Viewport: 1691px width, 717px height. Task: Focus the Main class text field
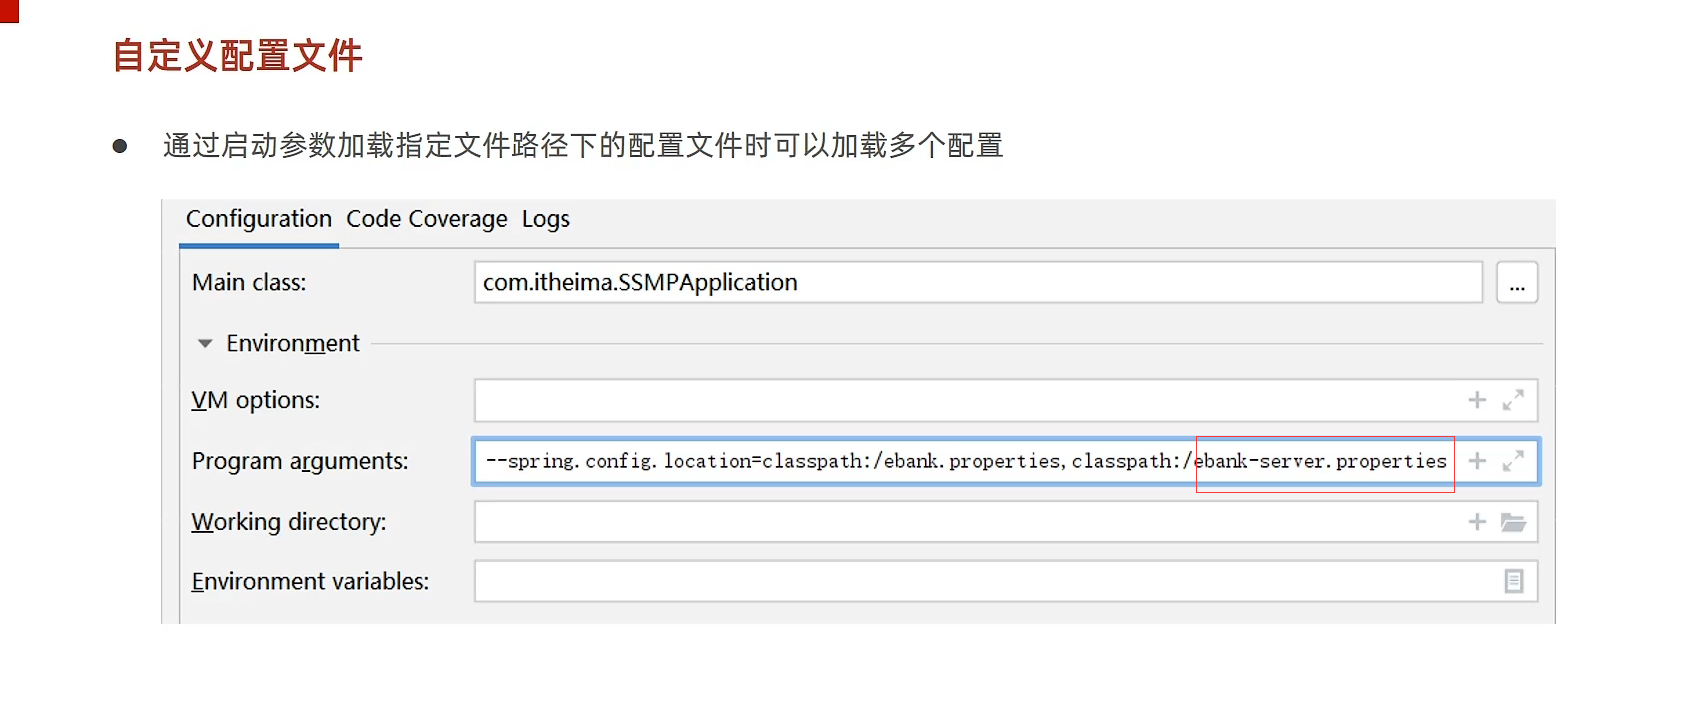coord(977,283)
